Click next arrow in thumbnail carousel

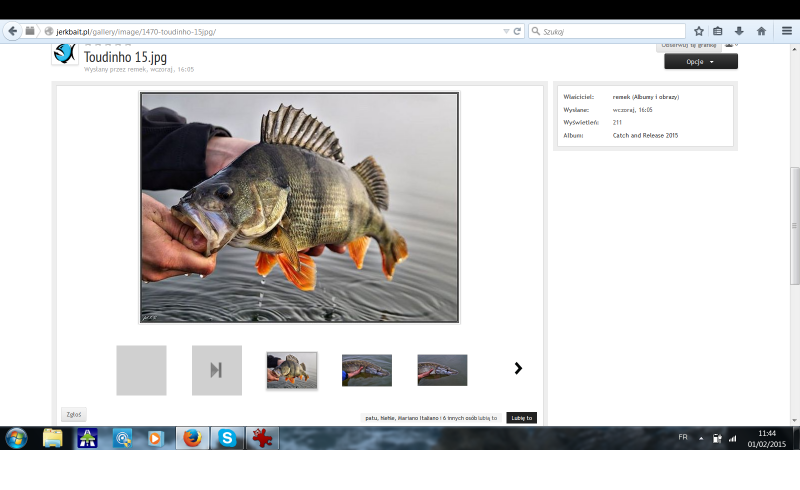point(518,368)
